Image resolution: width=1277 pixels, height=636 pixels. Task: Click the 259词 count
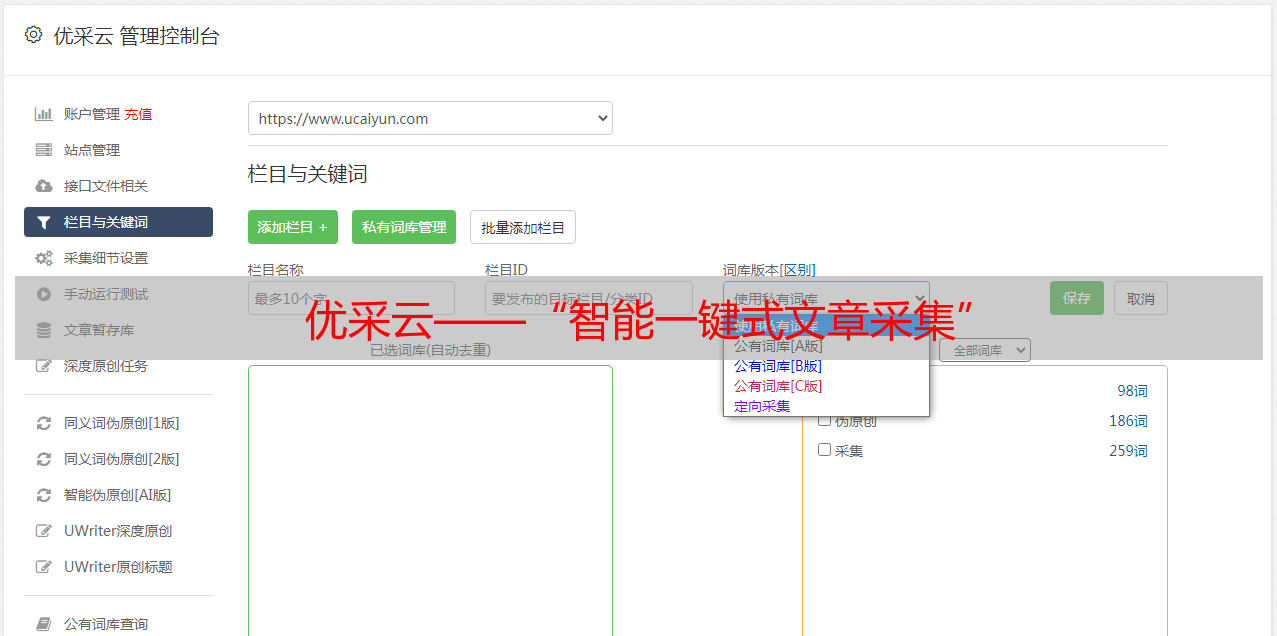coord(1128,451)
